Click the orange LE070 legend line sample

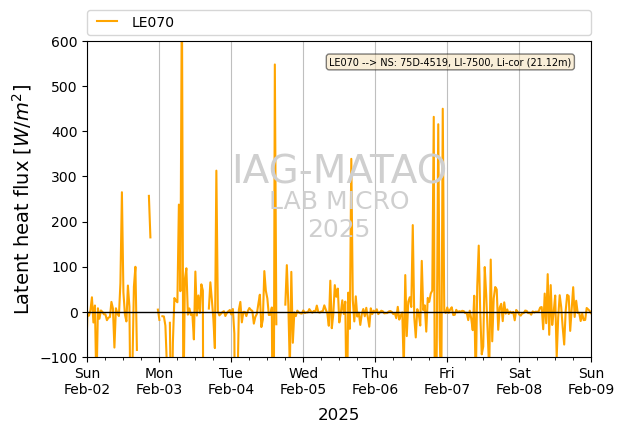click(x=107, y=22)
